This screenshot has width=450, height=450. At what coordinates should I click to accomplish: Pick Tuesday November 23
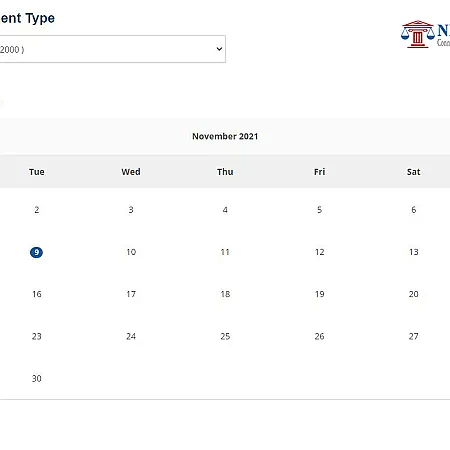click(x=37, y=336)
